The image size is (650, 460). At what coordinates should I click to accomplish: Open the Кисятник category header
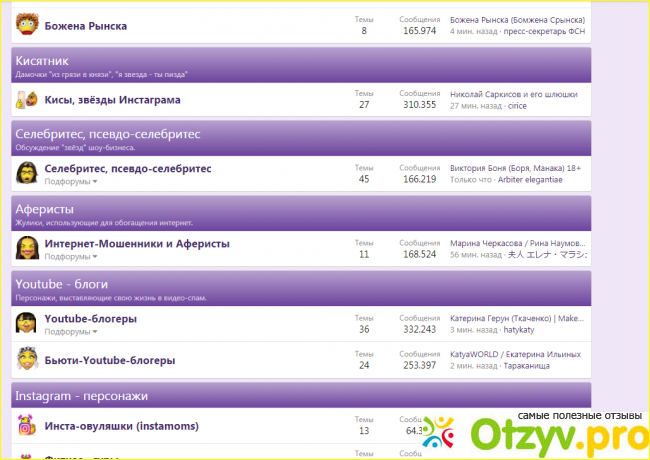[x=42, y=61]
